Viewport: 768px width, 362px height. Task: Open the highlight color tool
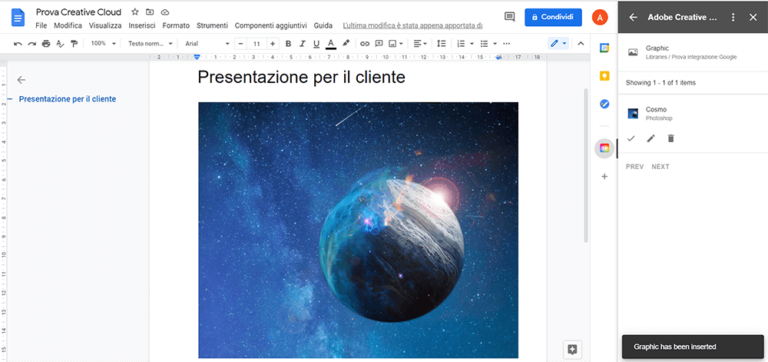coord(346,44)
